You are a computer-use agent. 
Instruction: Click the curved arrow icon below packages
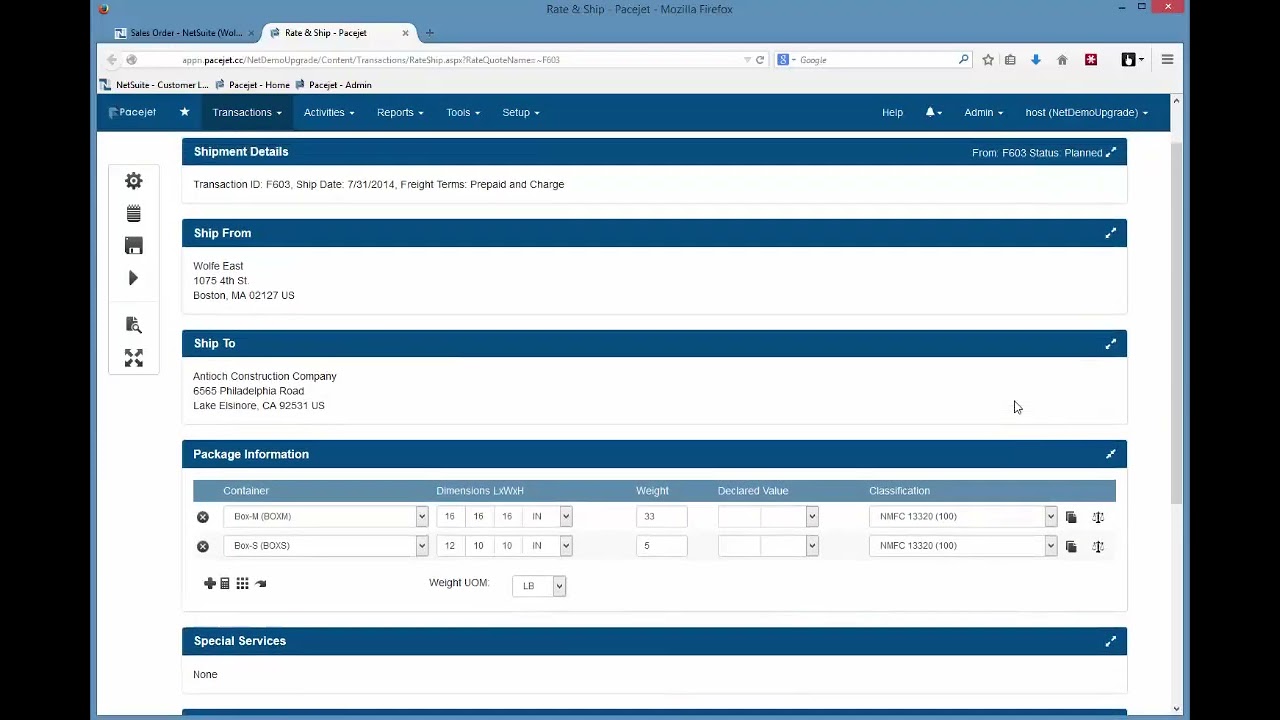(x=261, y=583)
